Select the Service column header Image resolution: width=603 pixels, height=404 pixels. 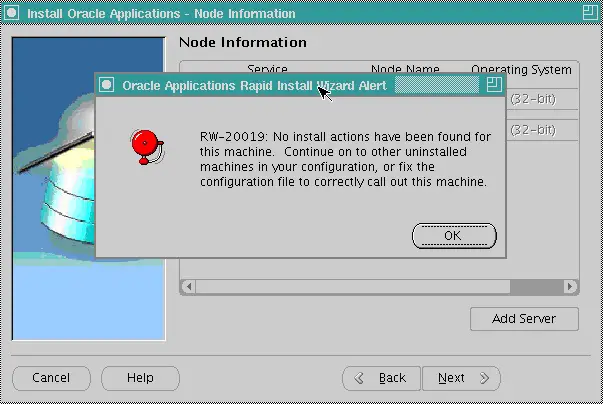(x=267, y=69)
